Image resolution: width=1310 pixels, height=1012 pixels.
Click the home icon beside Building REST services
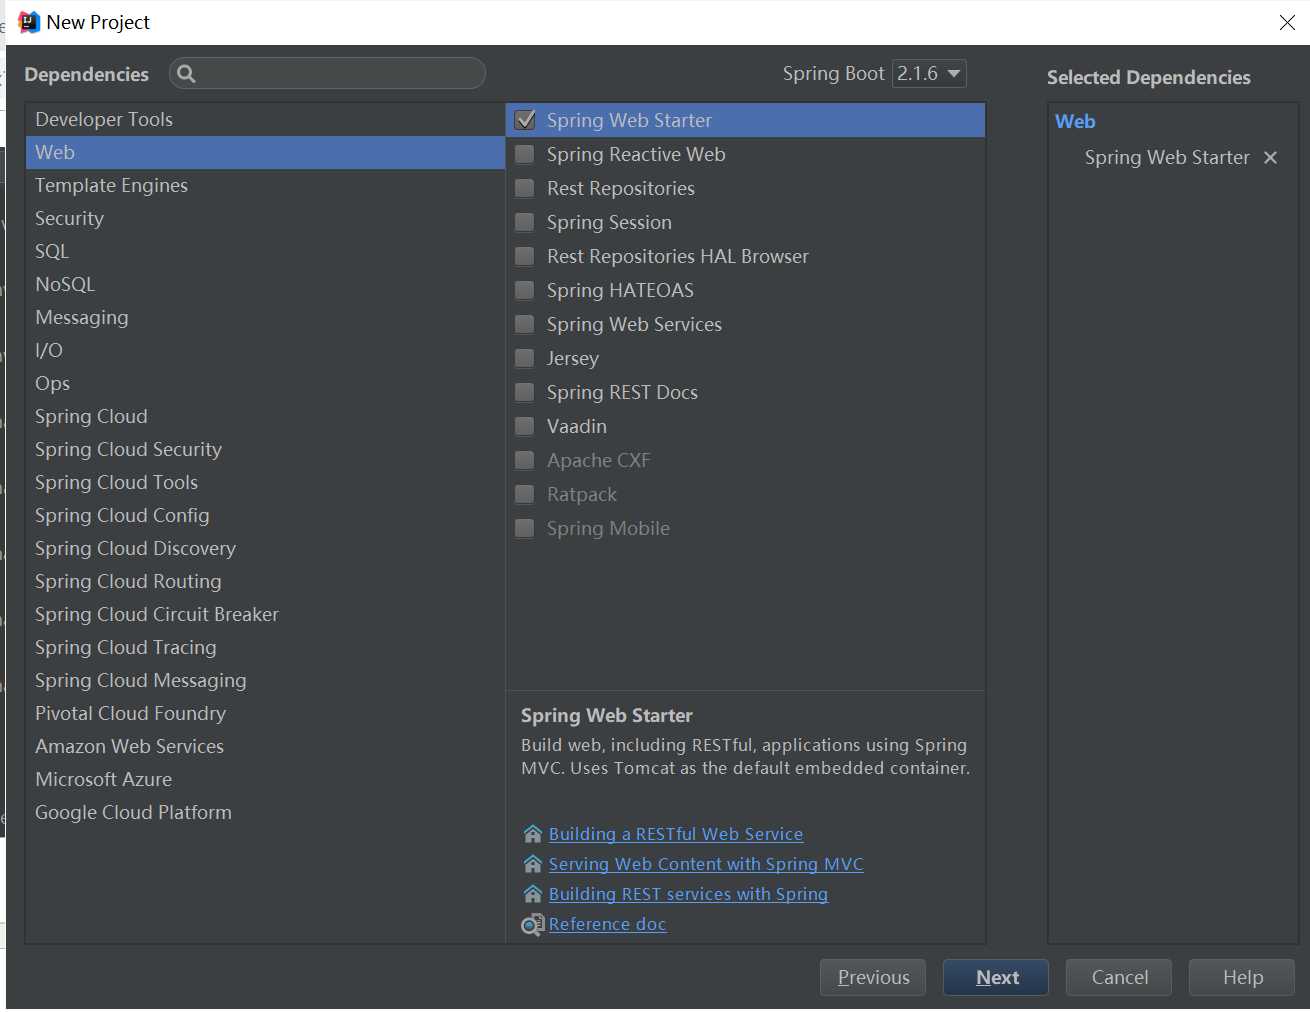click(x=532, y=894)
